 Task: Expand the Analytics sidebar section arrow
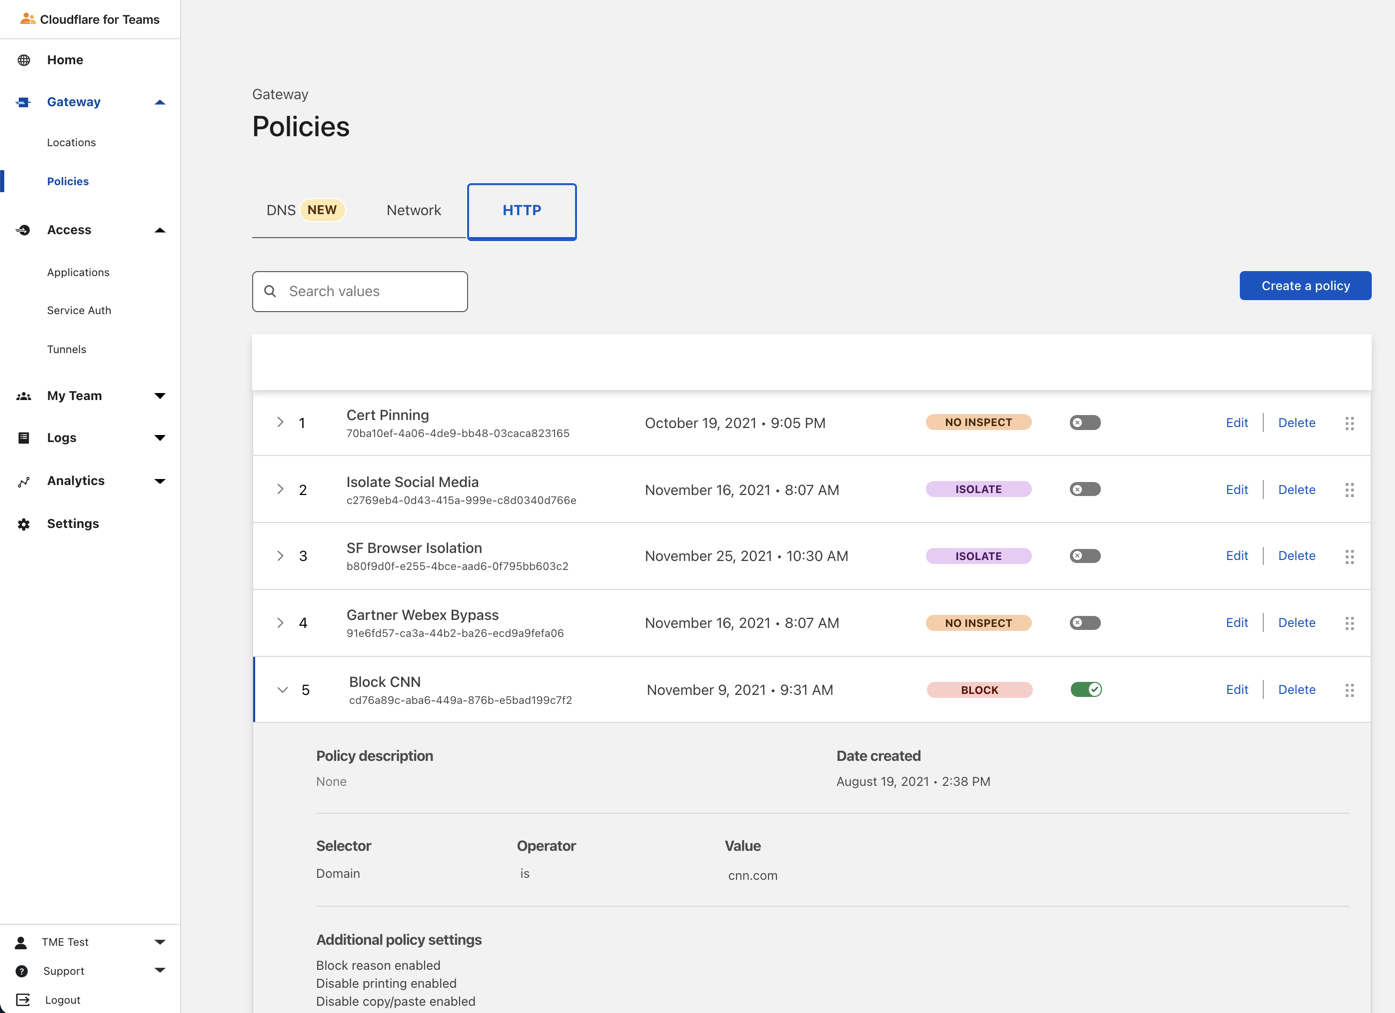160,481
